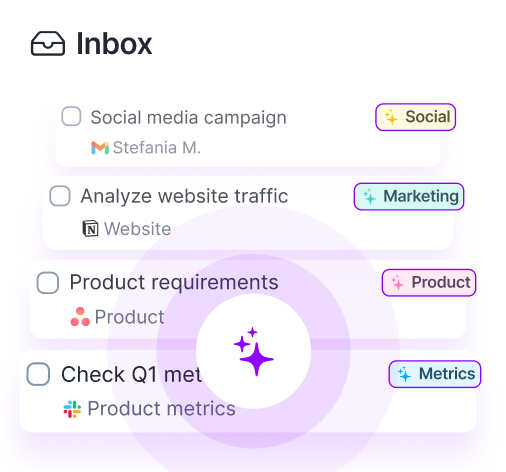Select the Marketing label tag
The width and height of the screenshot is (506, 472).
pyautogui.click(x=409, y=196)
